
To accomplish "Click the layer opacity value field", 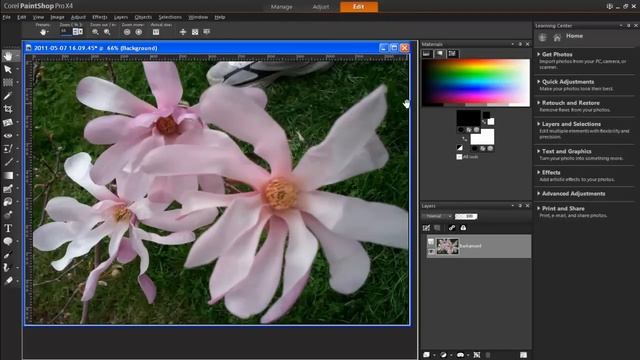I will coord(466,216).
